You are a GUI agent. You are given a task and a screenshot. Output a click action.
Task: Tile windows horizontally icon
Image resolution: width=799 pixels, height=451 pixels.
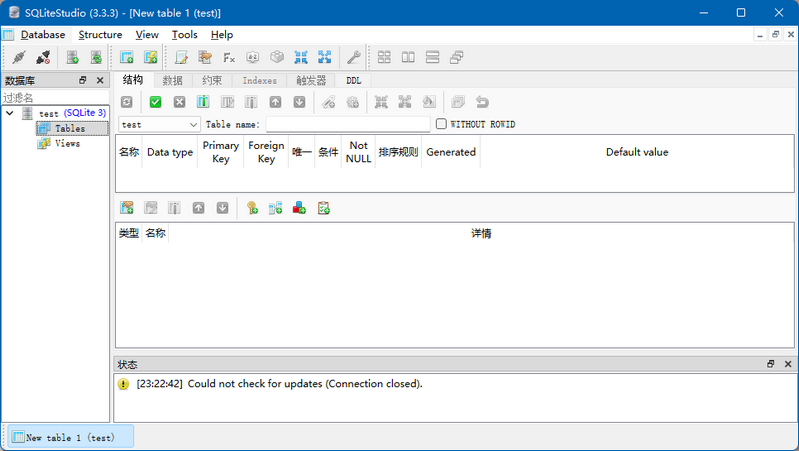pos(408,57)
